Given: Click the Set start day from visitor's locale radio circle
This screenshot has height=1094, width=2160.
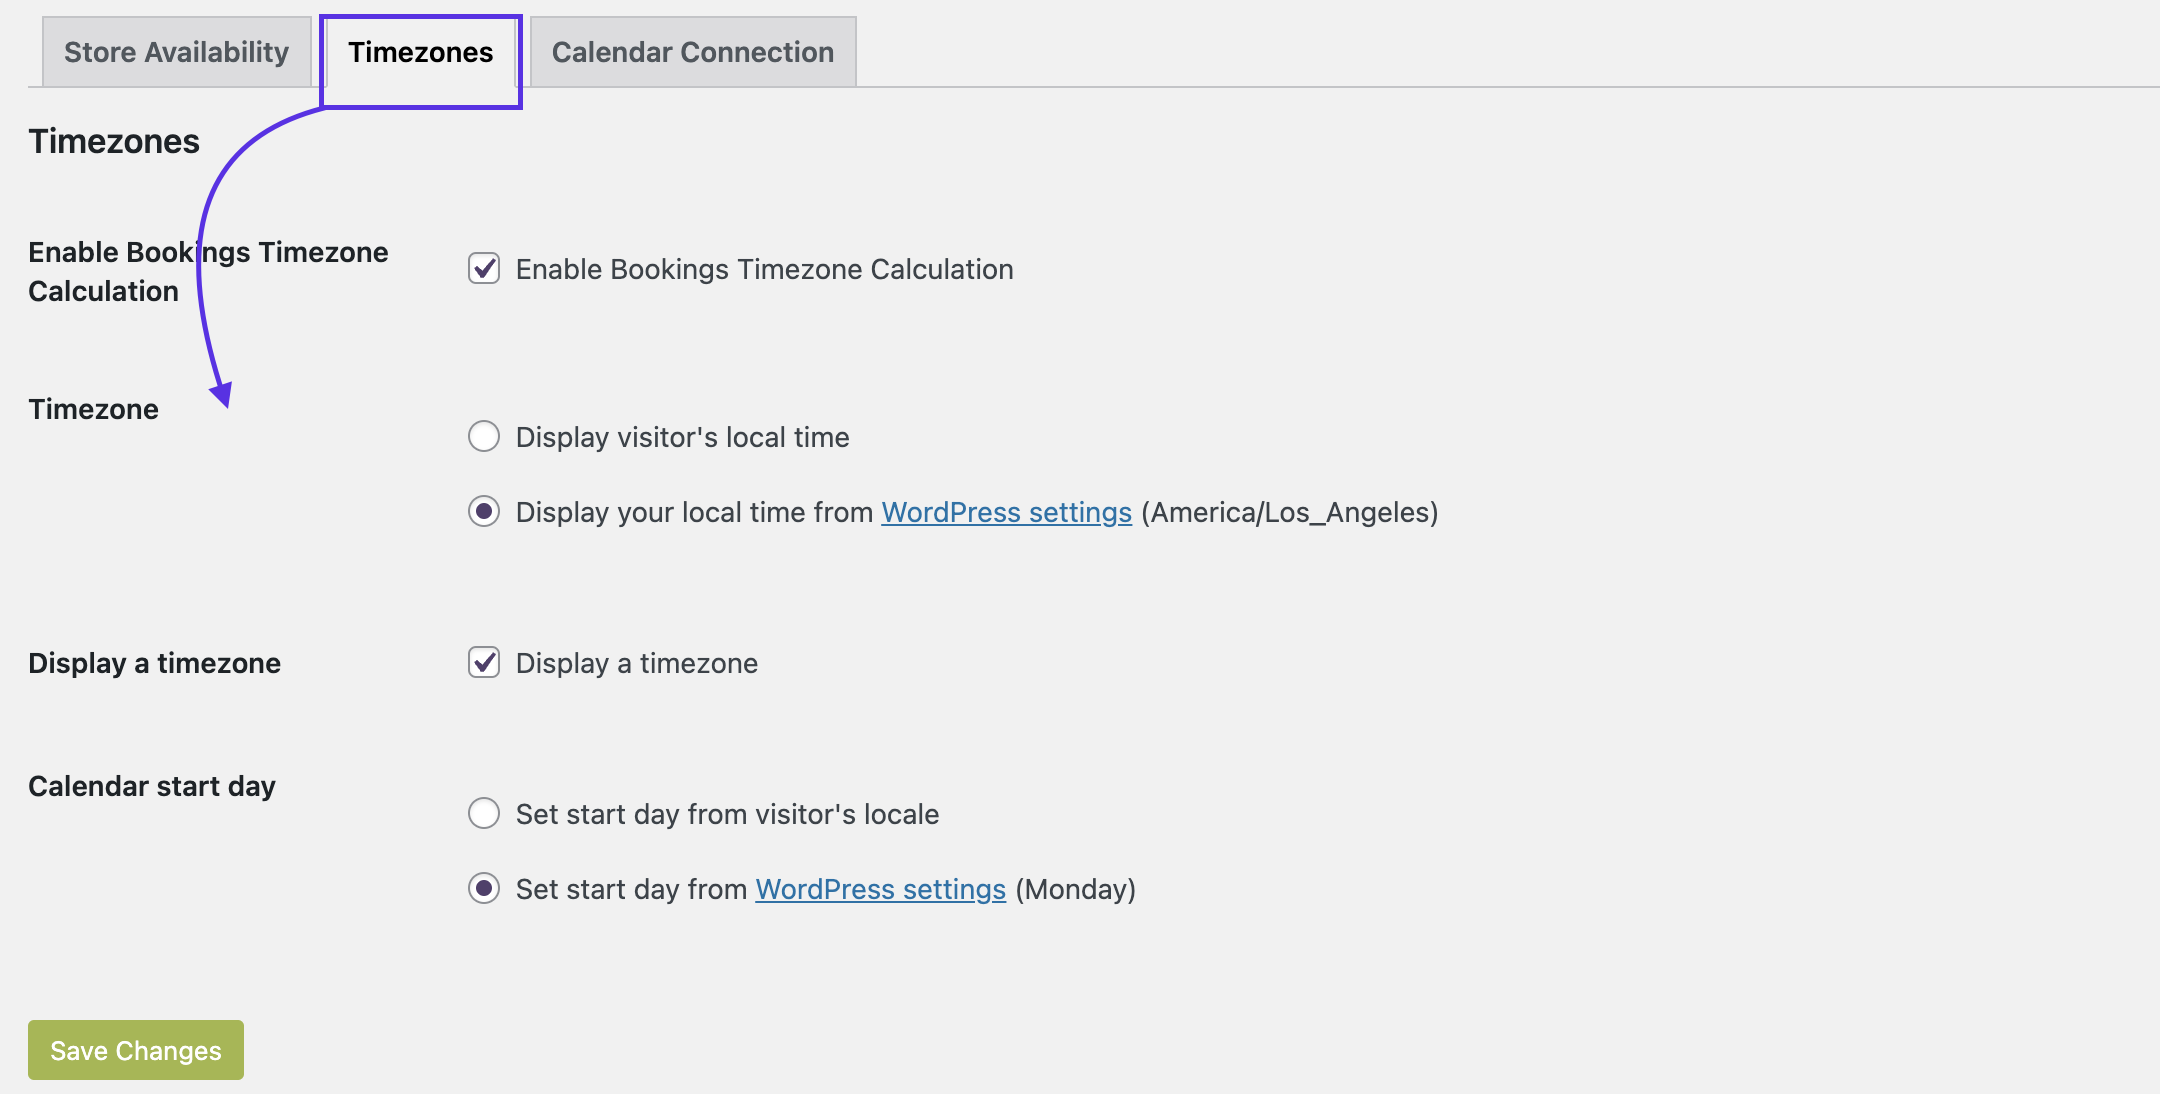Looking at the screenshot, I should pos(483,813).
